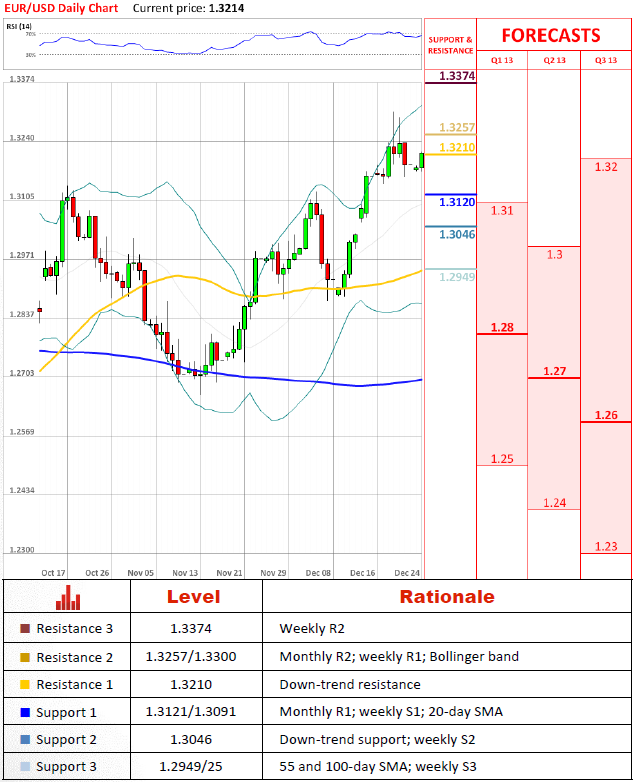634x782 pixels.
Task: Click the 1.3257/1.3300 level cell
Action: point(191,657)
